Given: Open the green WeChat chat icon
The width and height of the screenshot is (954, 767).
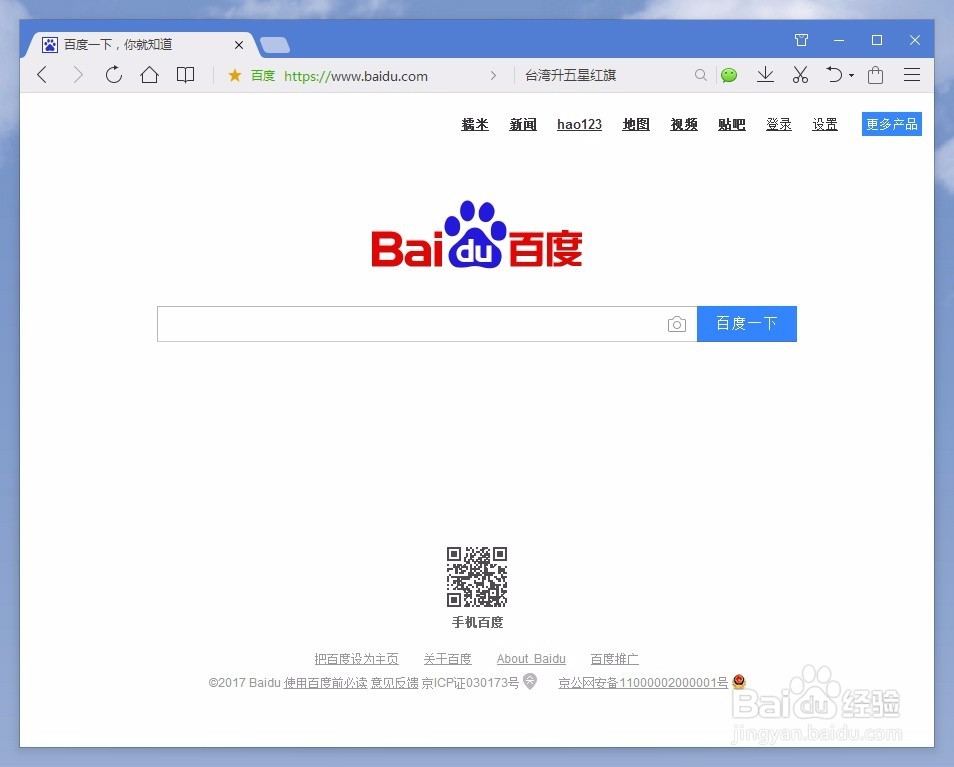Looking at the screenshot, I should [x=729, y=75].
